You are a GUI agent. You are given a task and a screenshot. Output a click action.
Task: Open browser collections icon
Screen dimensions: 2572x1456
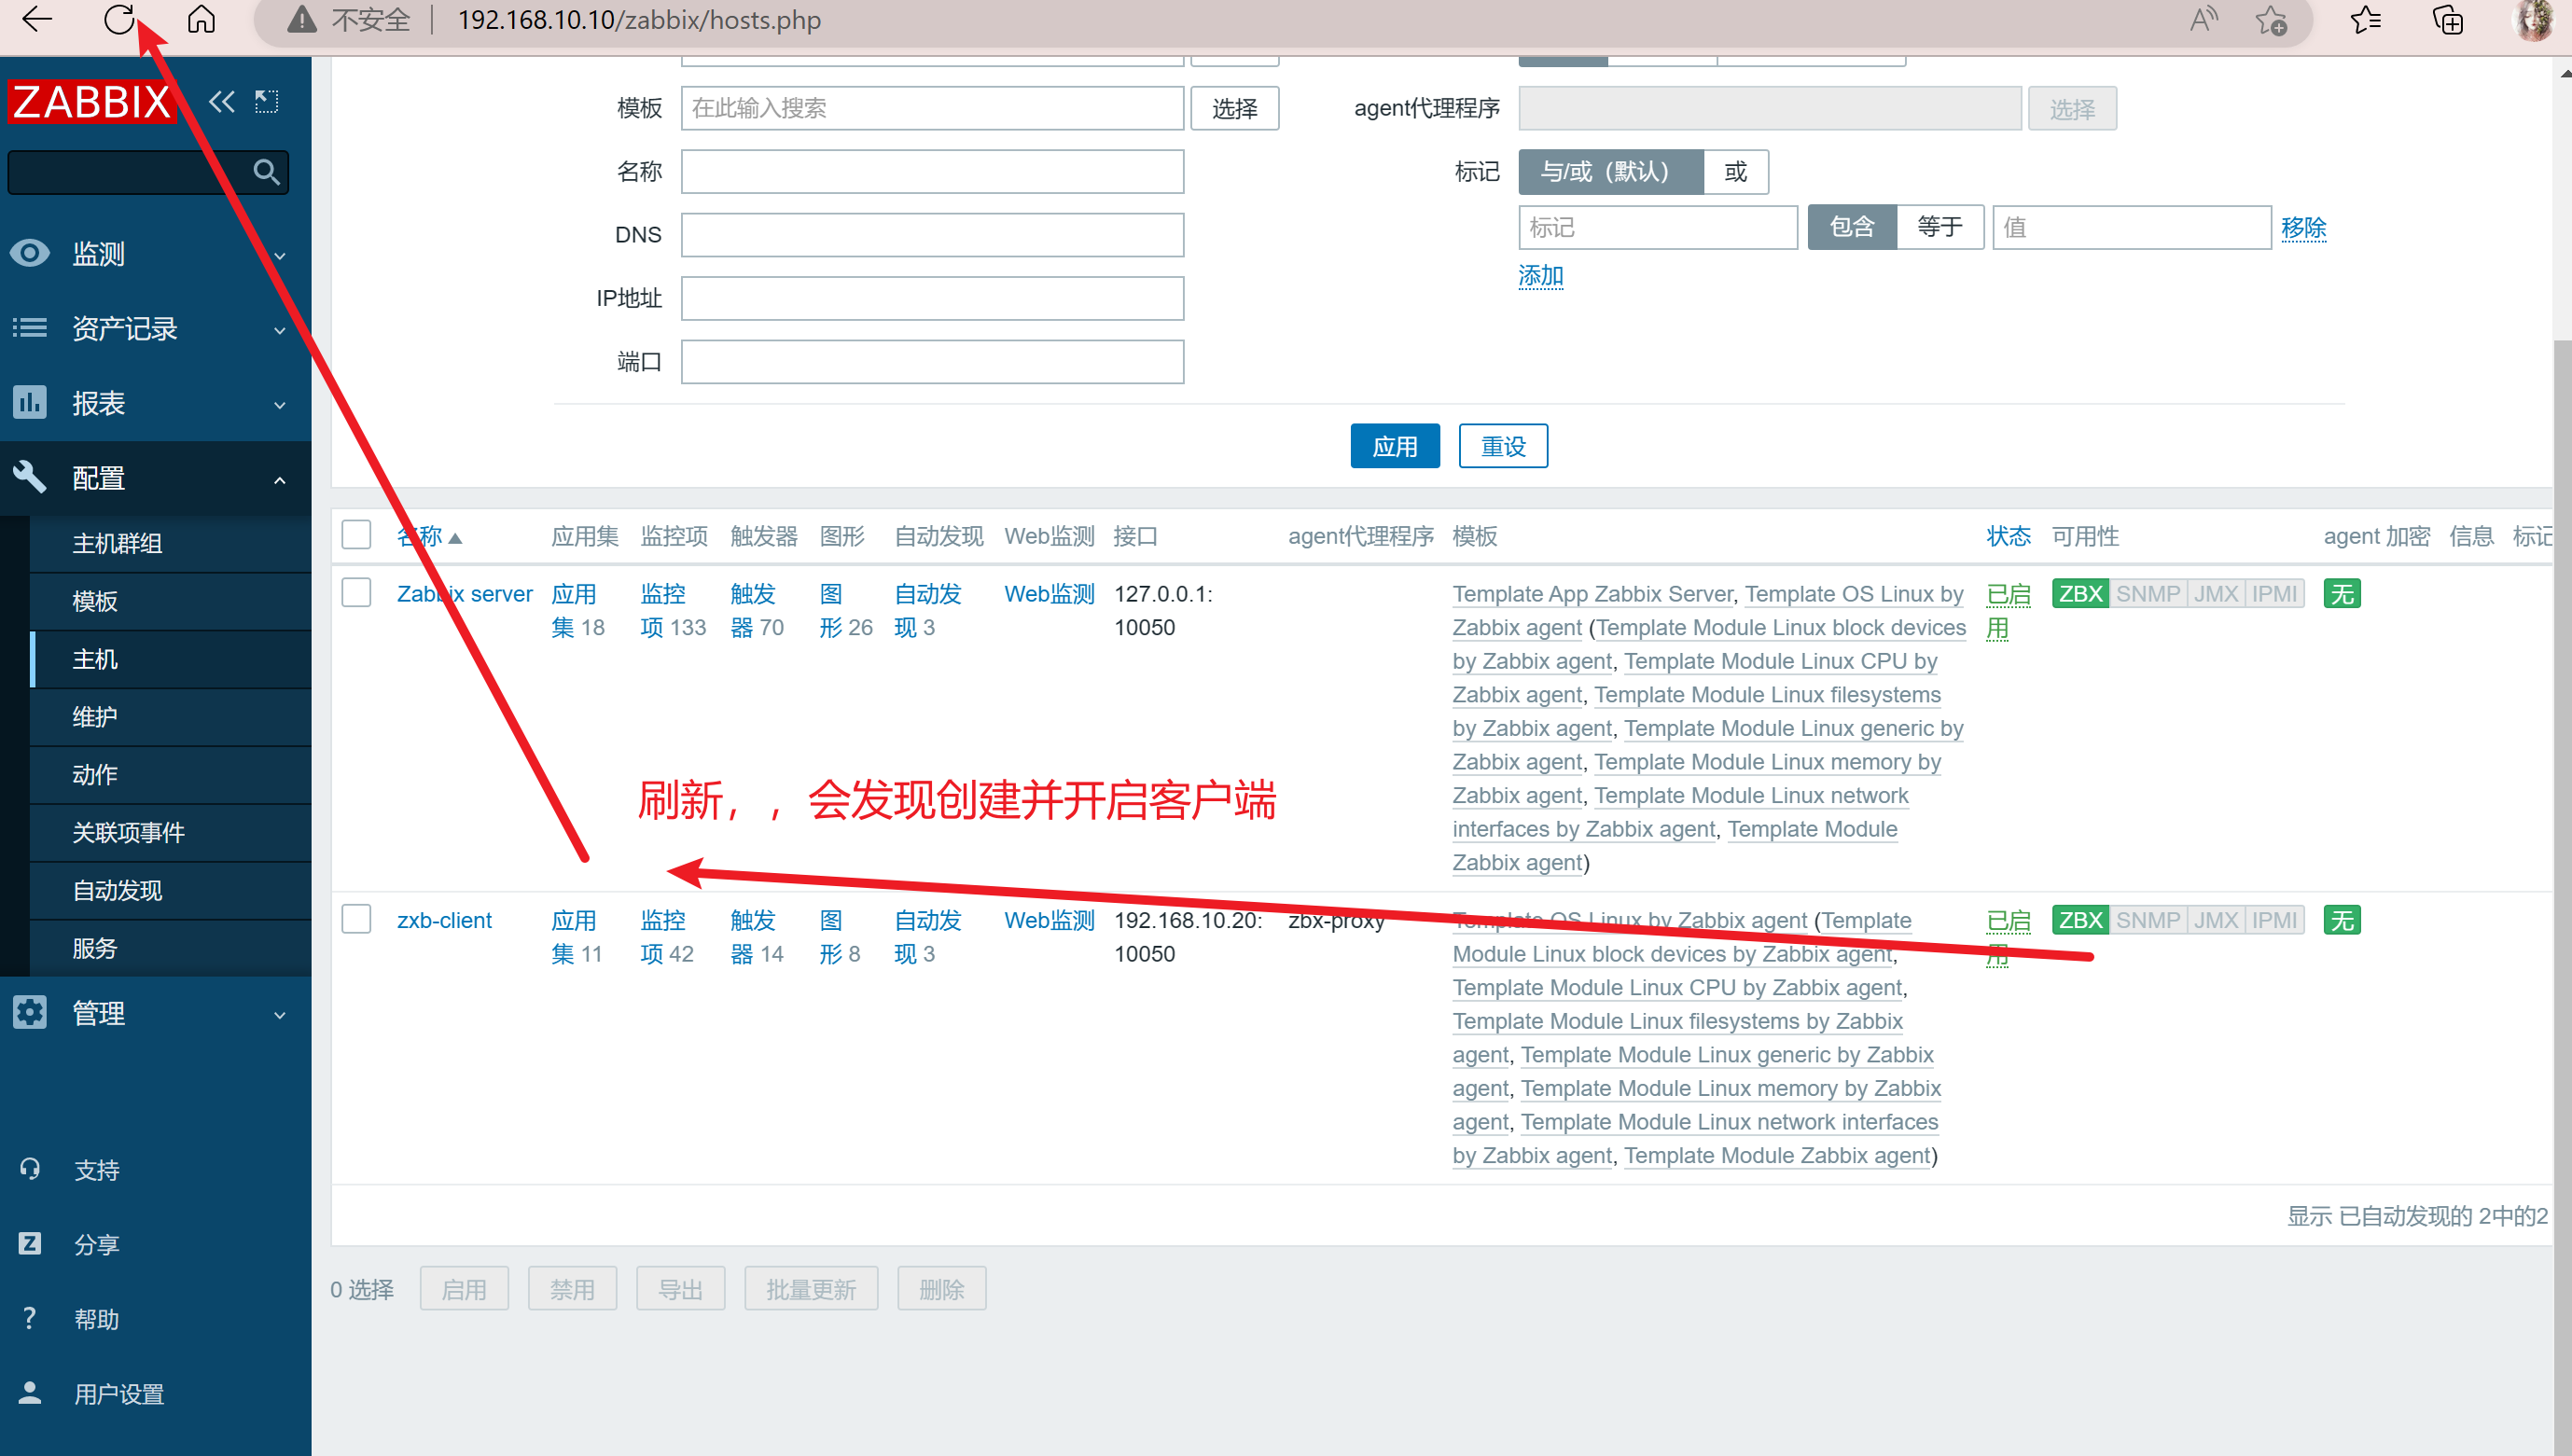[2447, 19]
